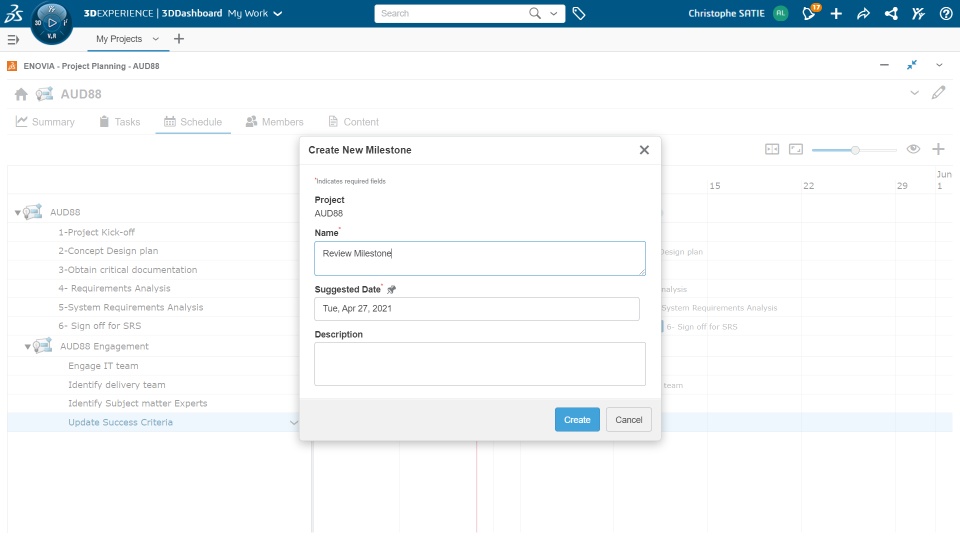
Task: Open the Content tab
Action: pos(353,122)
